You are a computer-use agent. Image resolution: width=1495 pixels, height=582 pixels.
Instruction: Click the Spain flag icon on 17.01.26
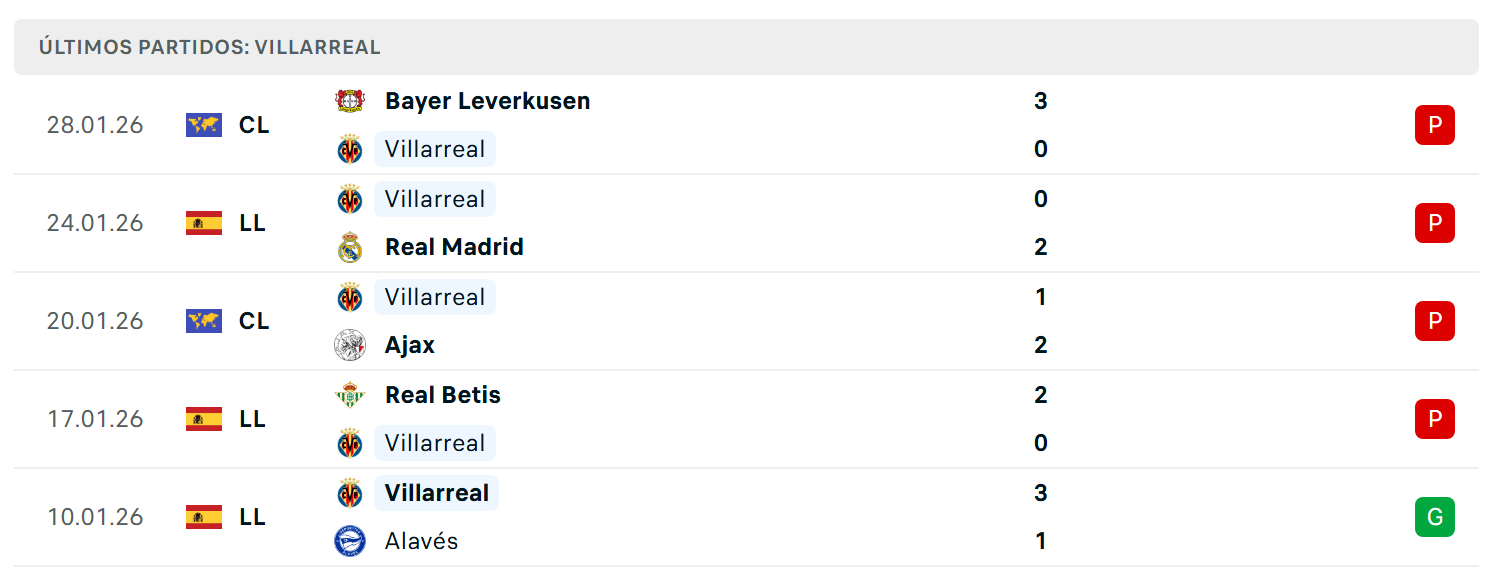coord(204,419)
